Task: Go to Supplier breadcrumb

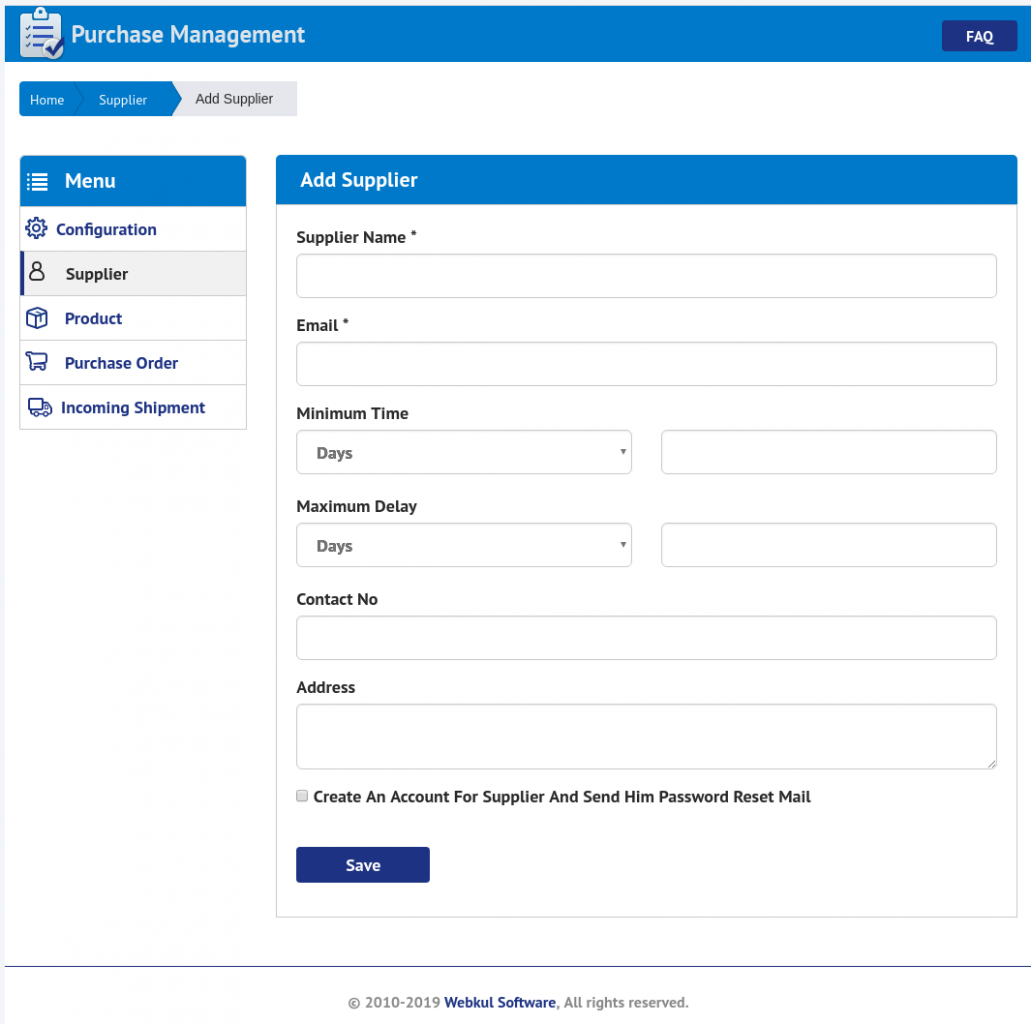Action: coord(123,99)
